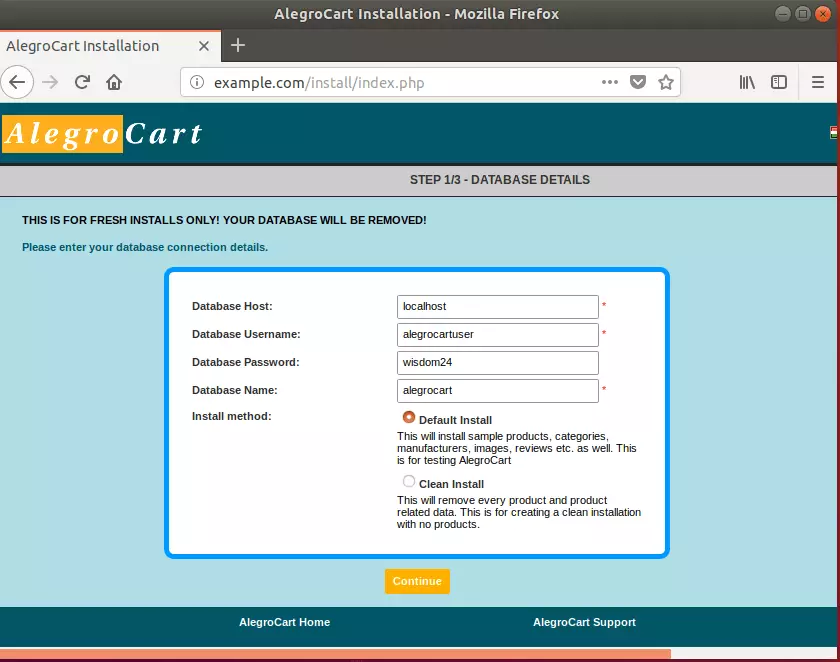Open the AlegroCart Support link
Screen dimensions: 840x662
584,622
